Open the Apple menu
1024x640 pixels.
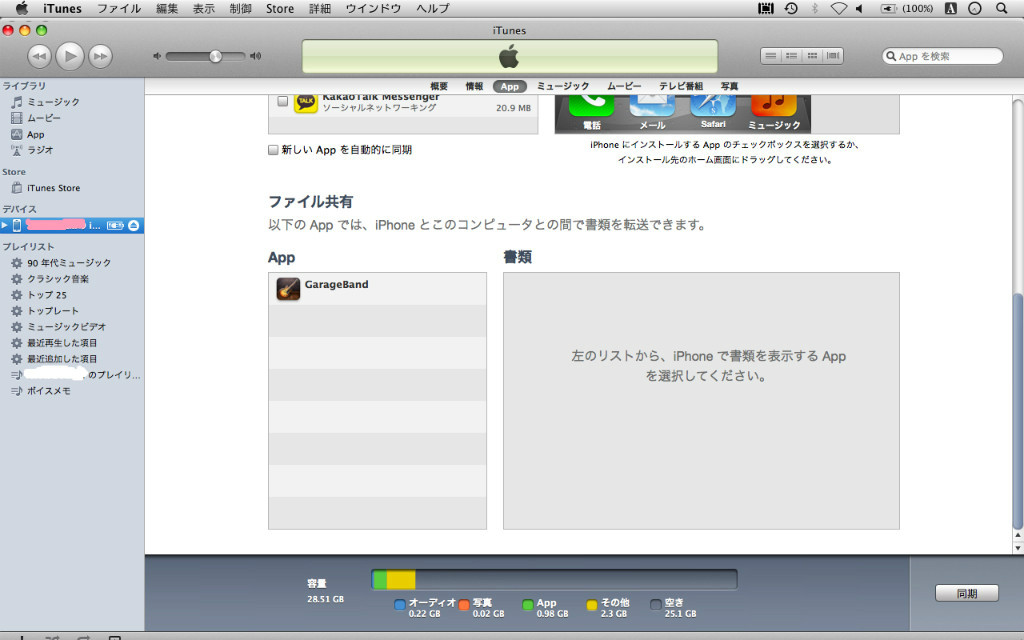(x=22, y=8)
